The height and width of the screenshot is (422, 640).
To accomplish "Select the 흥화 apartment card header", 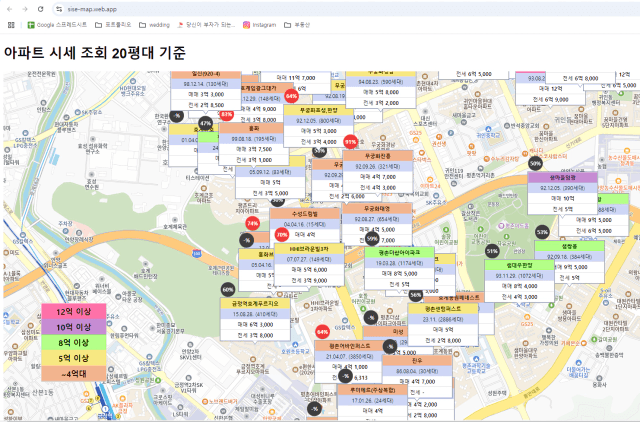I will tap(254, 128).
